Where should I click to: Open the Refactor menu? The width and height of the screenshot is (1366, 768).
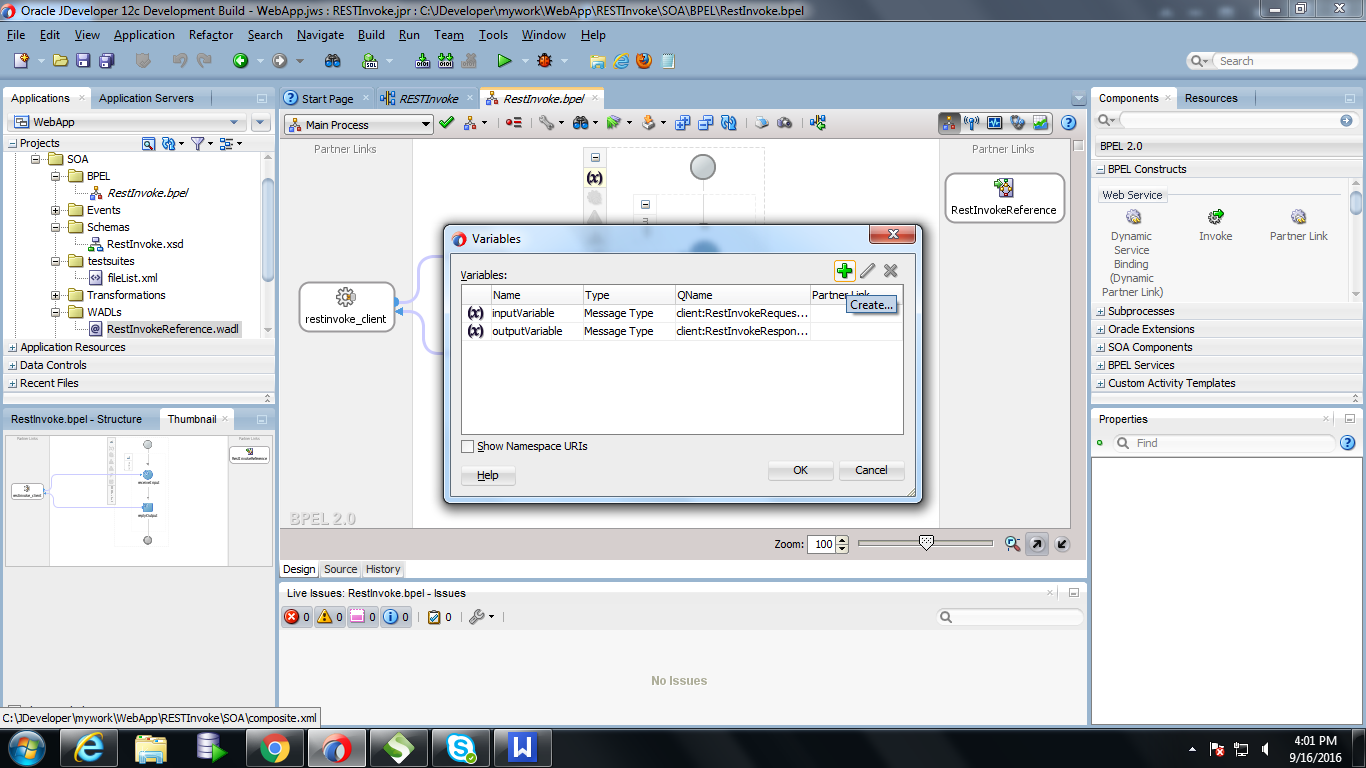click(210, 34)
